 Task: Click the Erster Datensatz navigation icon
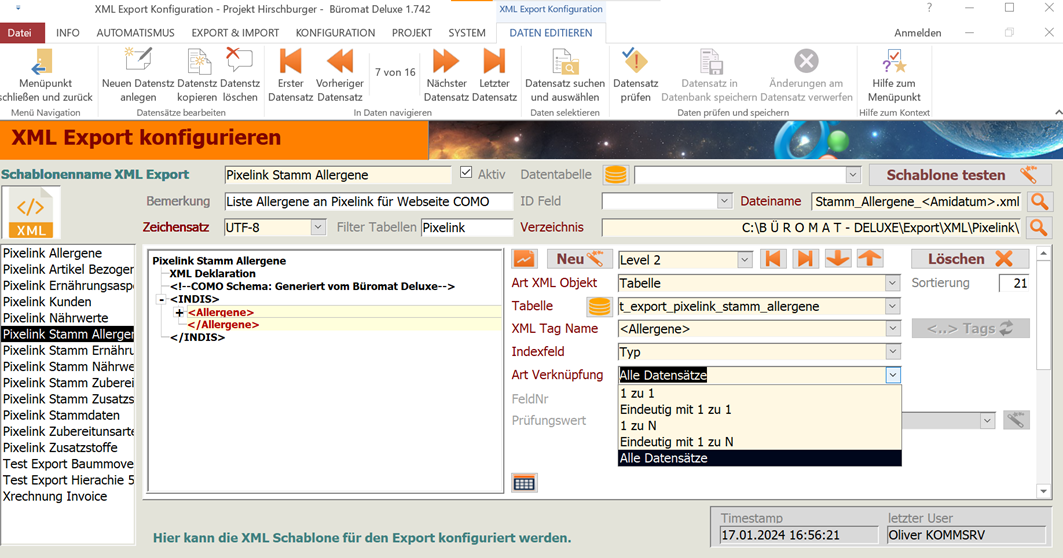pos(291,64)
